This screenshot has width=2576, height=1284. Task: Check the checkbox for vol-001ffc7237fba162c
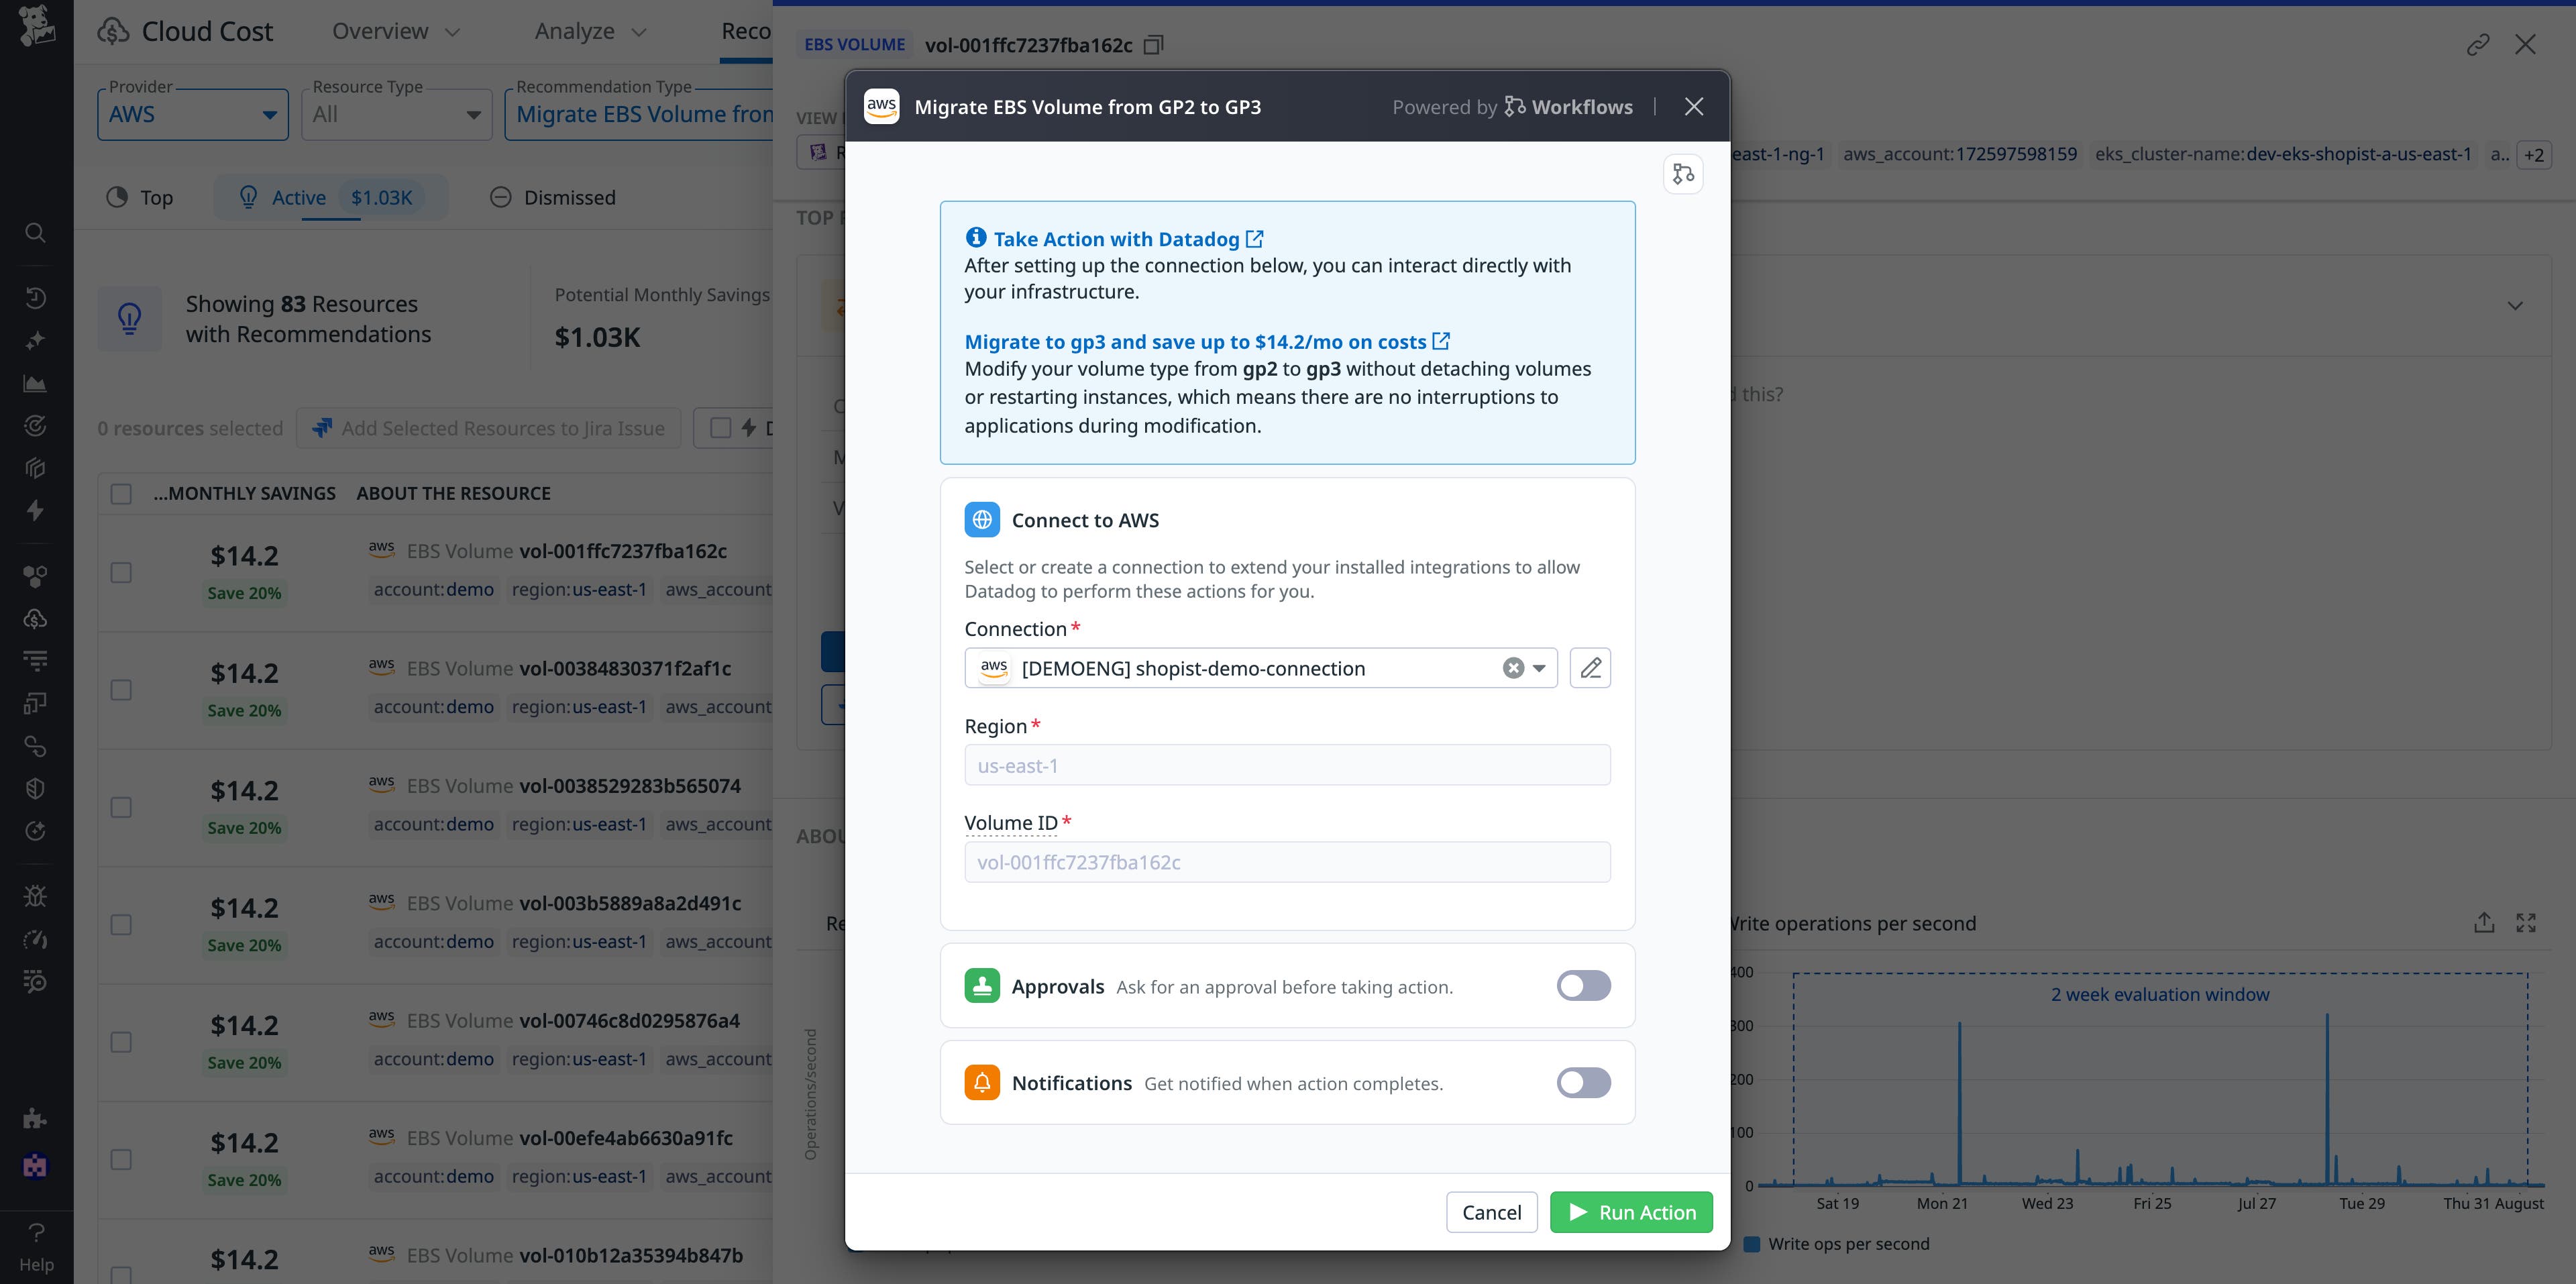121,572
